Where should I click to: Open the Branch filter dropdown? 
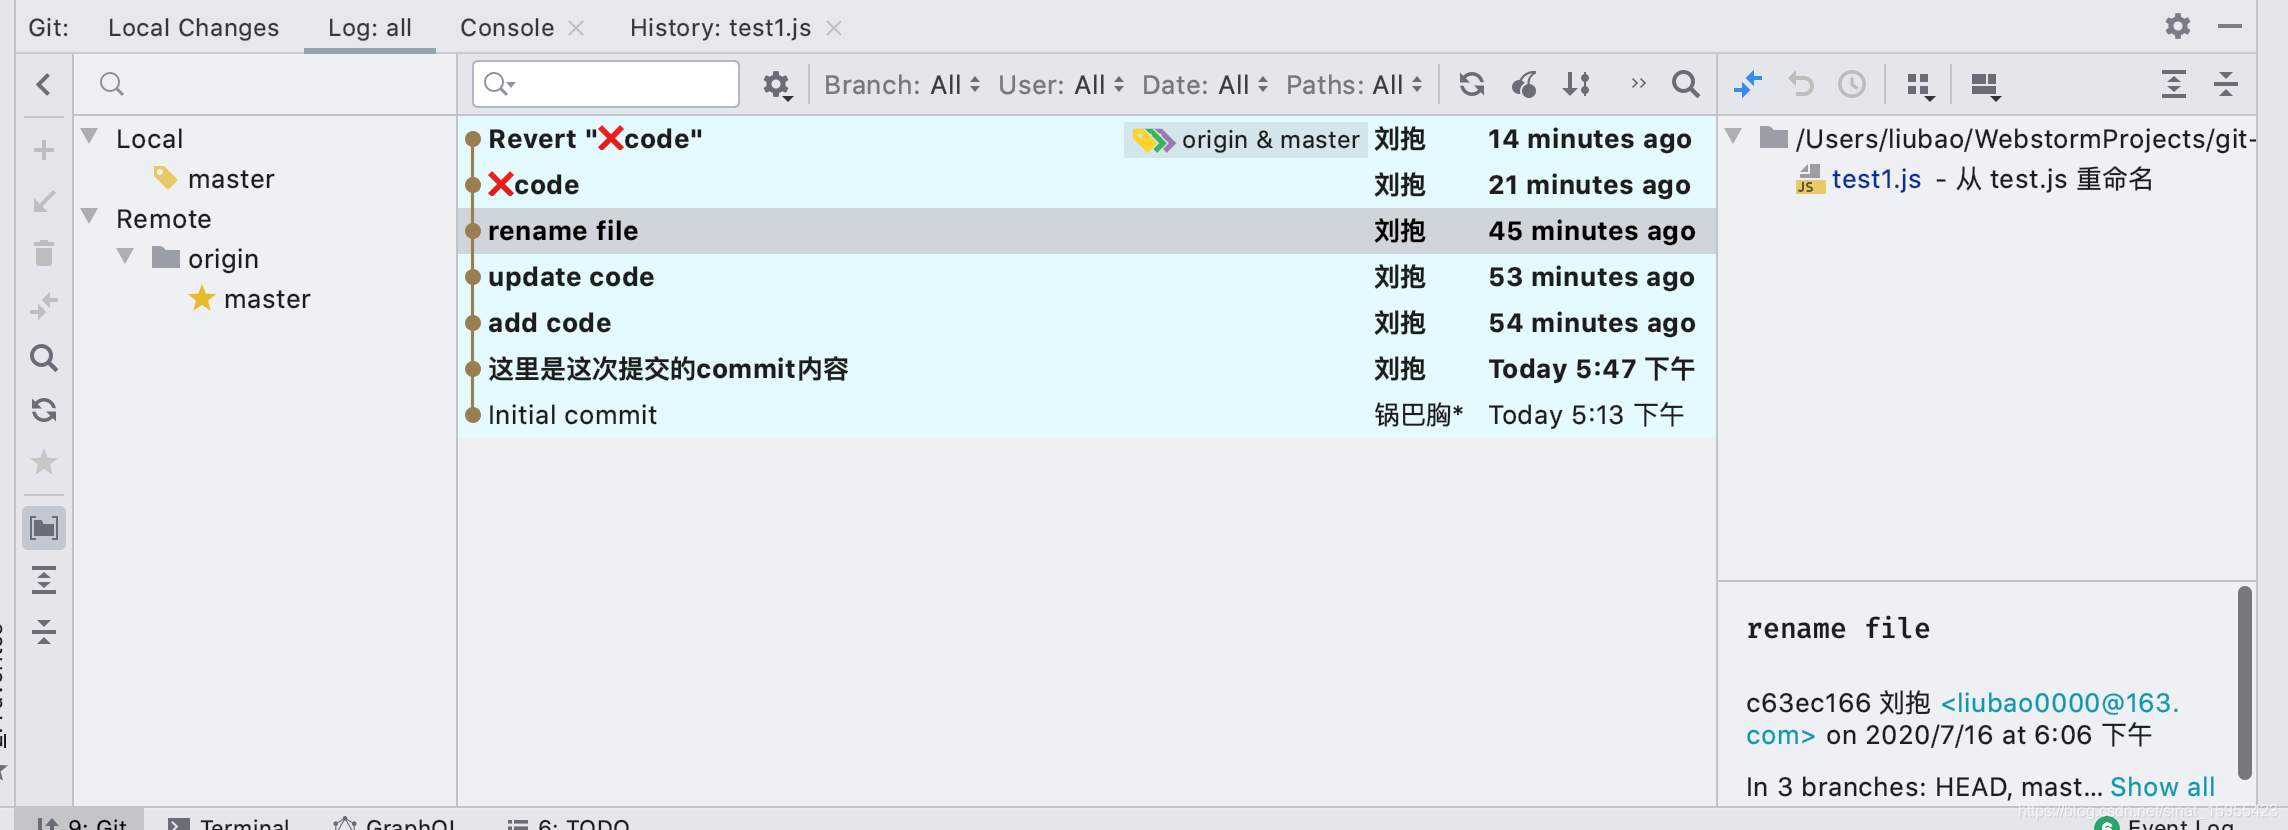coord(902,85)
